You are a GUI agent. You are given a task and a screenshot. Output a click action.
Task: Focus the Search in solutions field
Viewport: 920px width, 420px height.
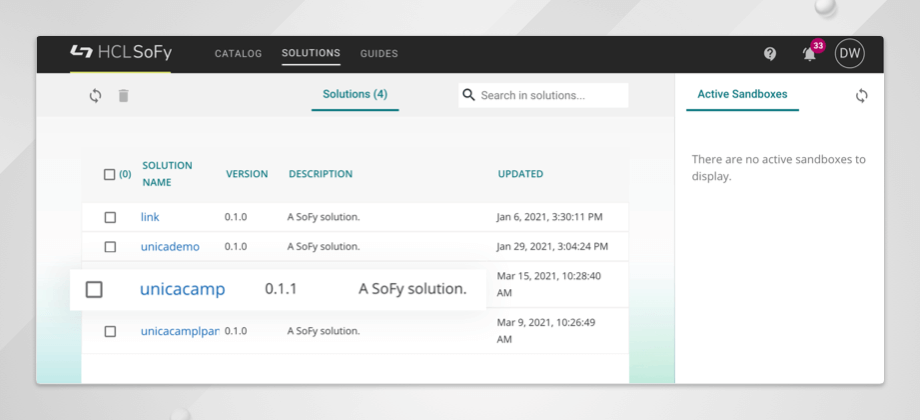tap(543, 95)
